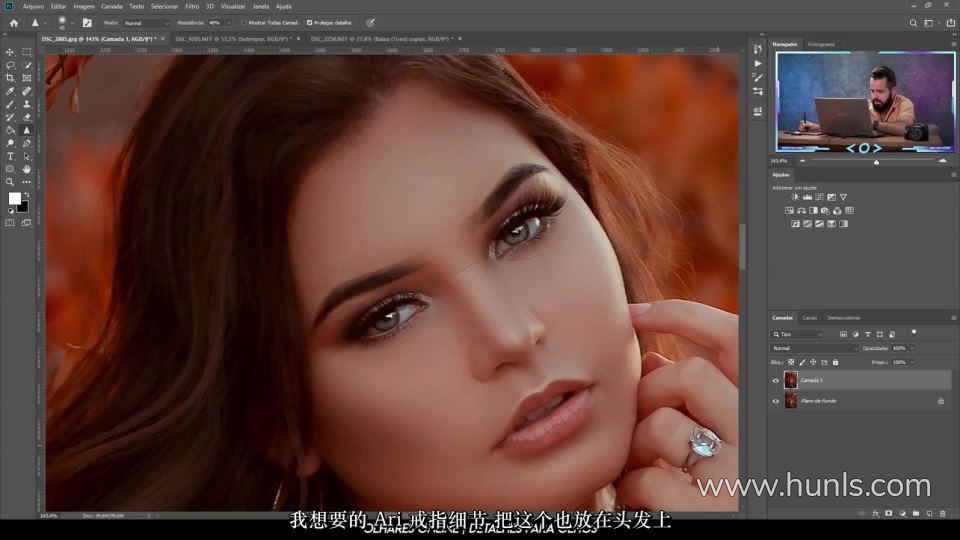Open layer blend mode Normal dropdown
The width and height of the screenshot is (960, 540).
point(815,348)
